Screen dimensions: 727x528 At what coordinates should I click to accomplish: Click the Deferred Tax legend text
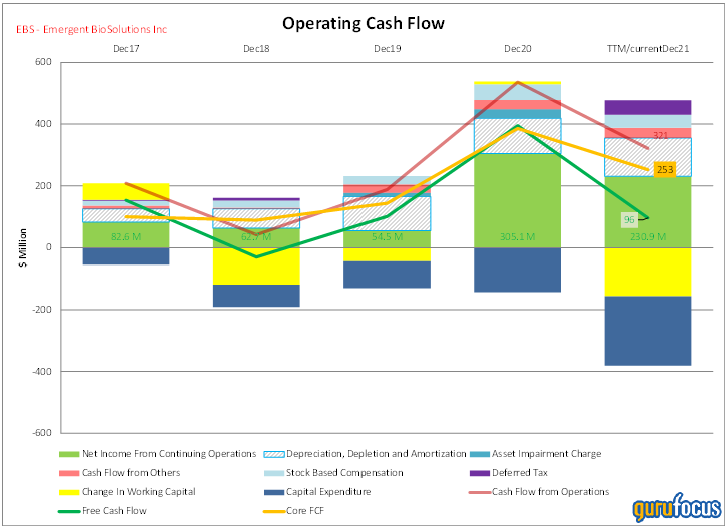pyautogui.click(x=520, y=473)
